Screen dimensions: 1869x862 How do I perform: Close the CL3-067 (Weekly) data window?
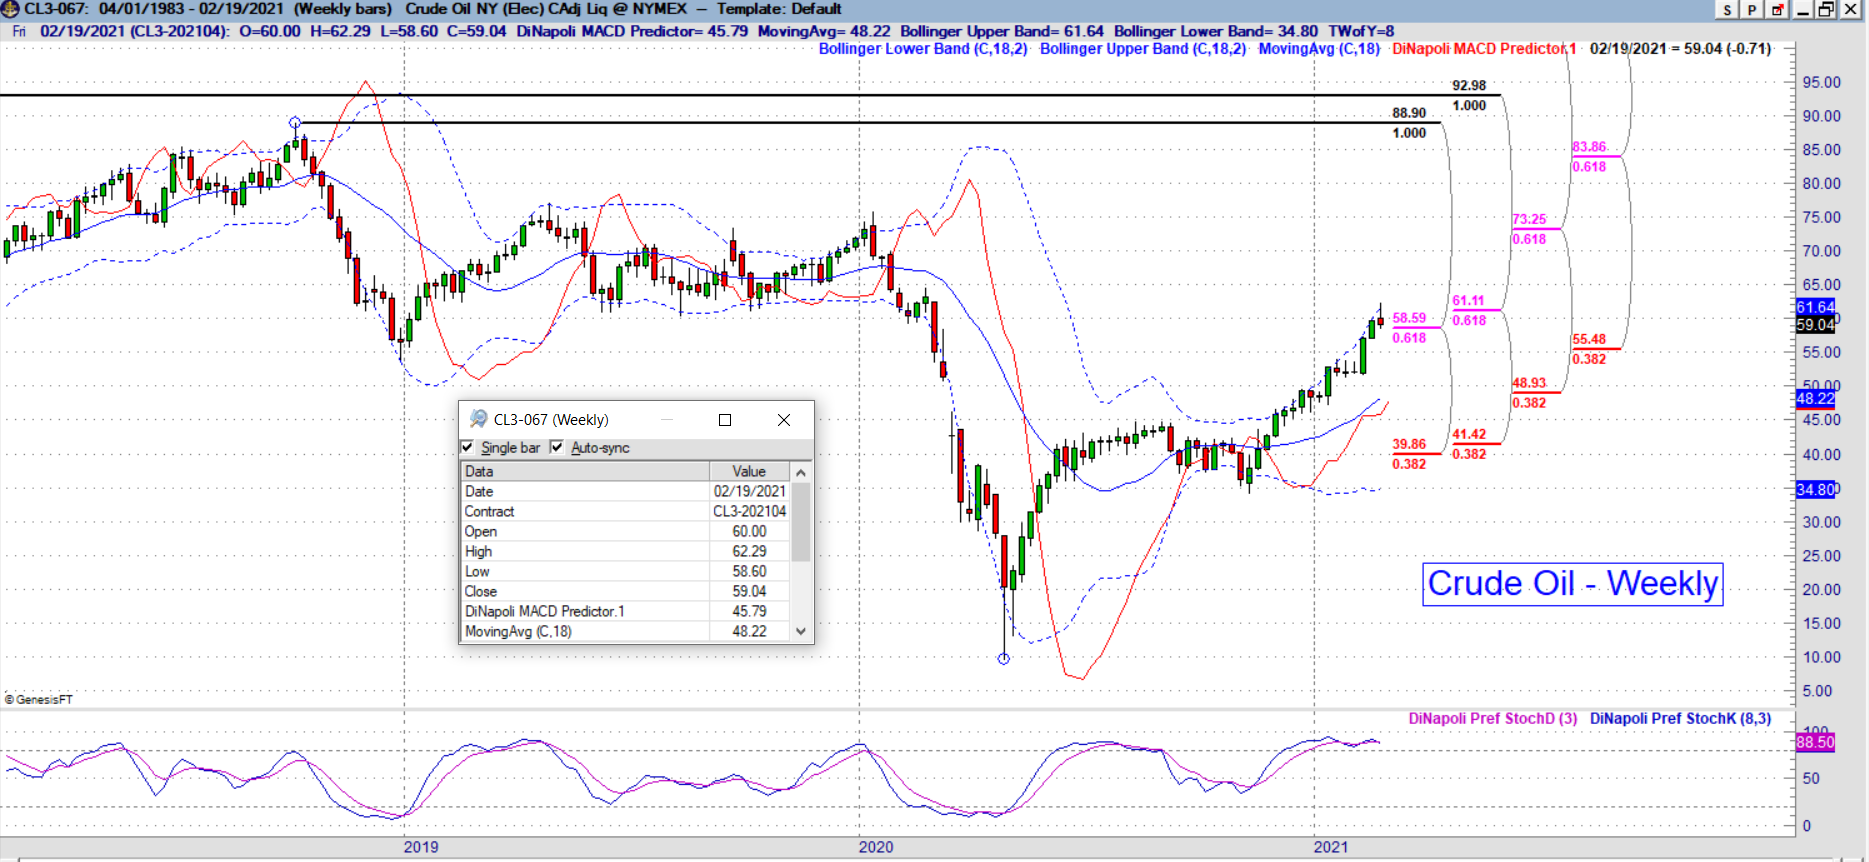(x=784, y=420)
